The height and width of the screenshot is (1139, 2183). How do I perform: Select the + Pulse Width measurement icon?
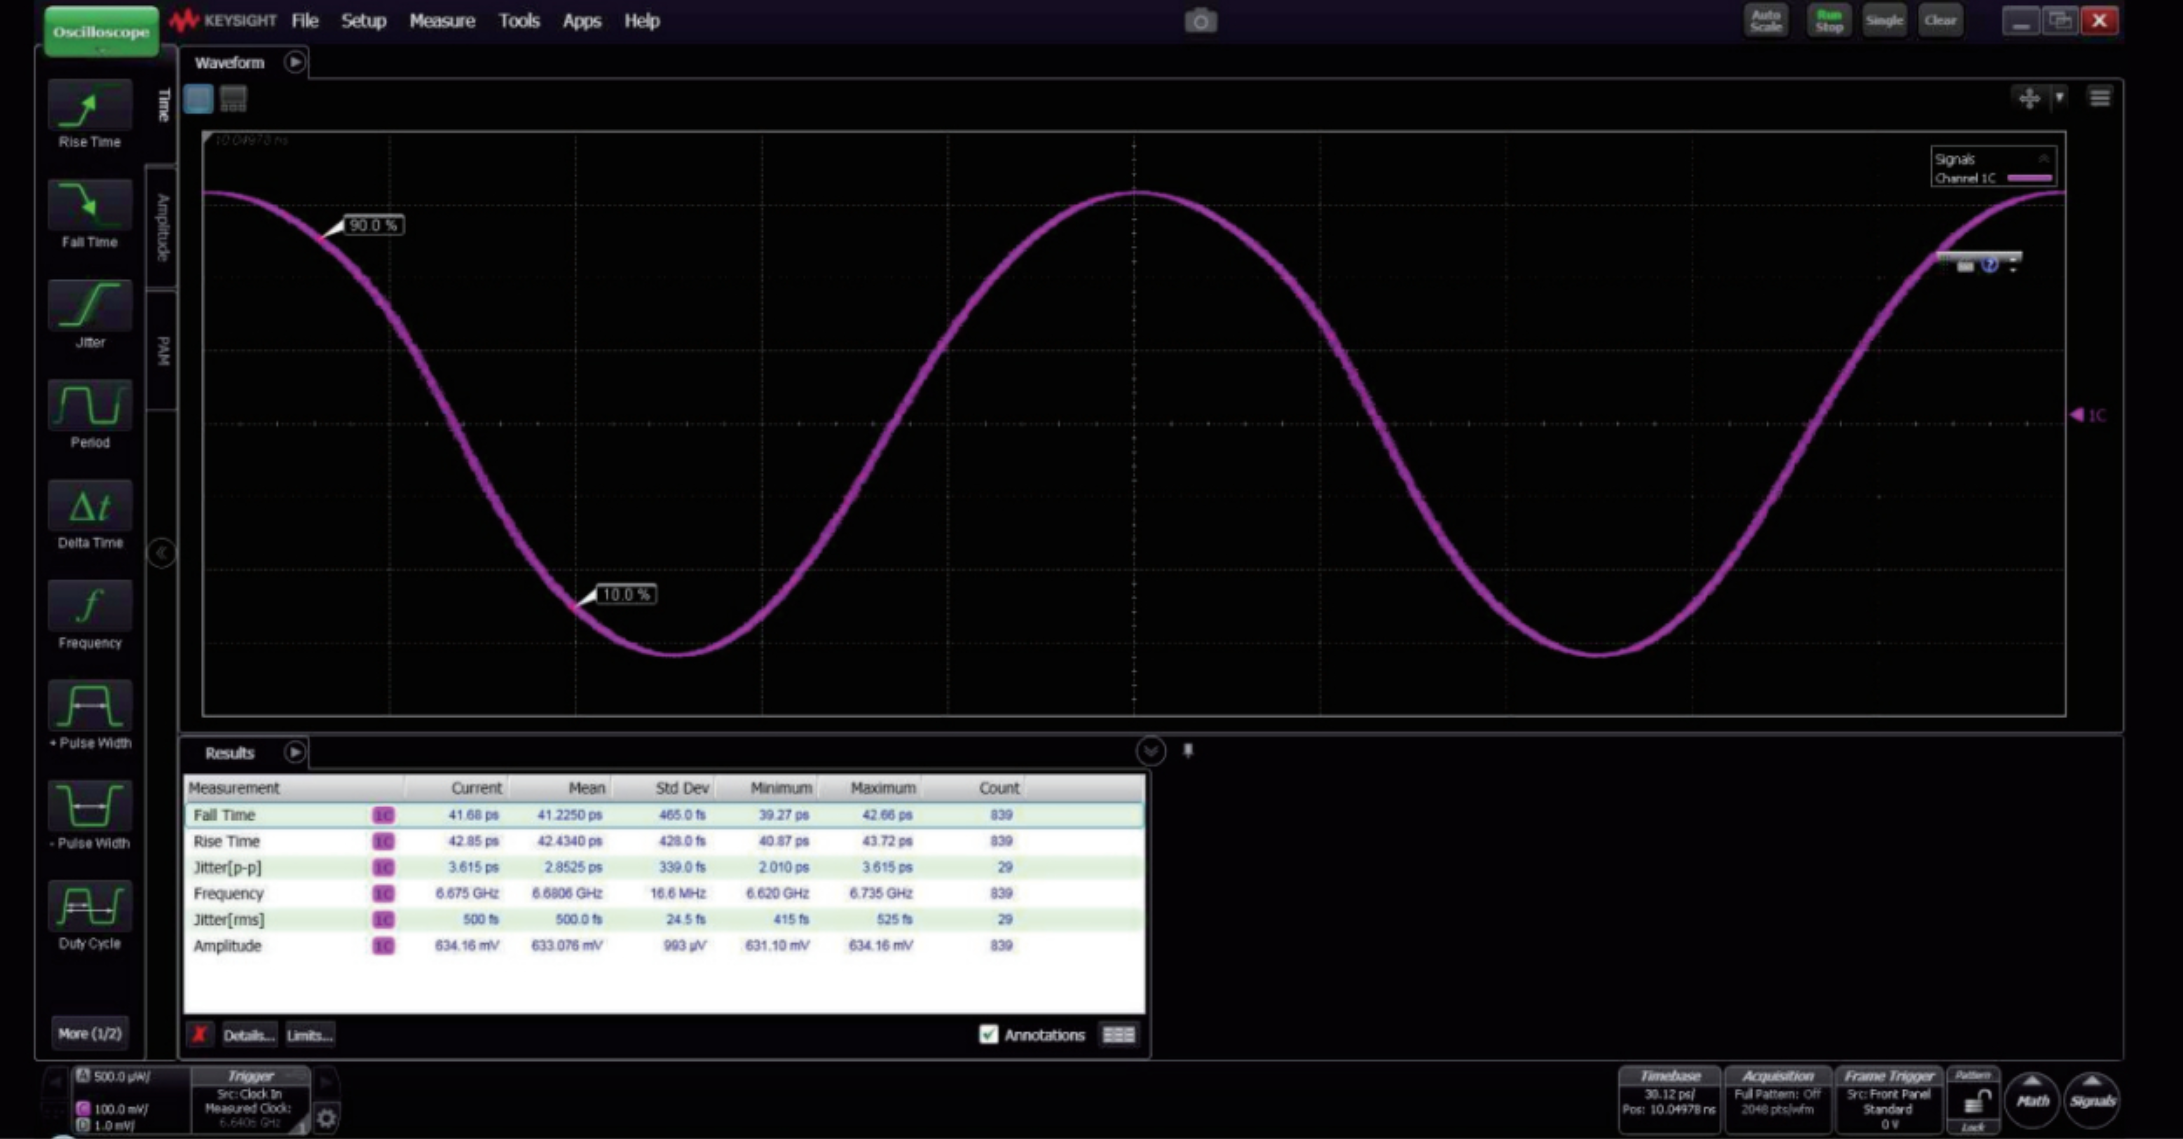coord(90,706)
